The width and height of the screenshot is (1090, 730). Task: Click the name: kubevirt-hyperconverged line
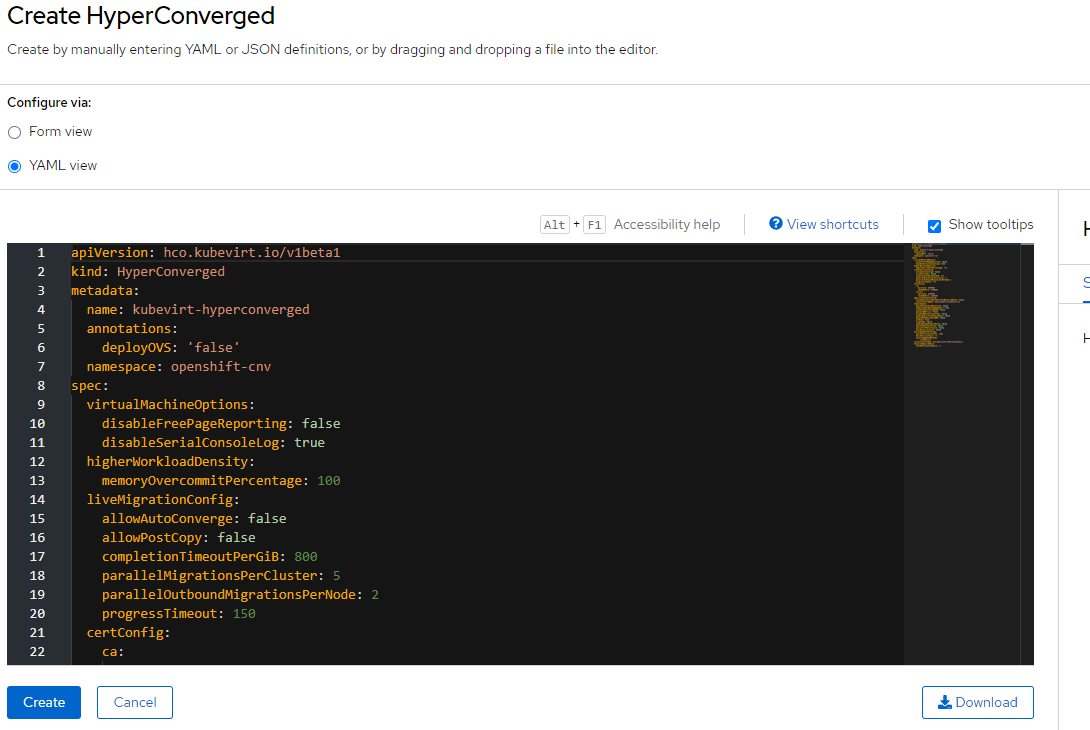tap(198, 309)
